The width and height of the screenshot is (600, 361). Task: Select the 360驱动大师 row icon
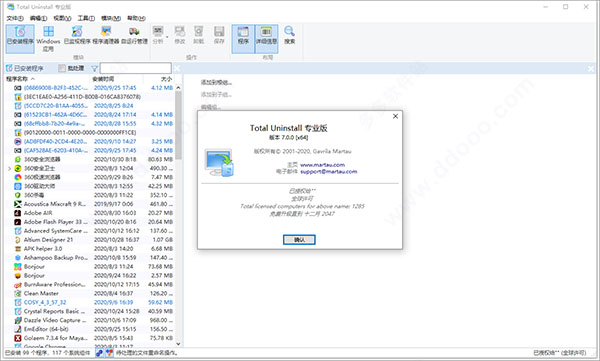click(18, 186)
